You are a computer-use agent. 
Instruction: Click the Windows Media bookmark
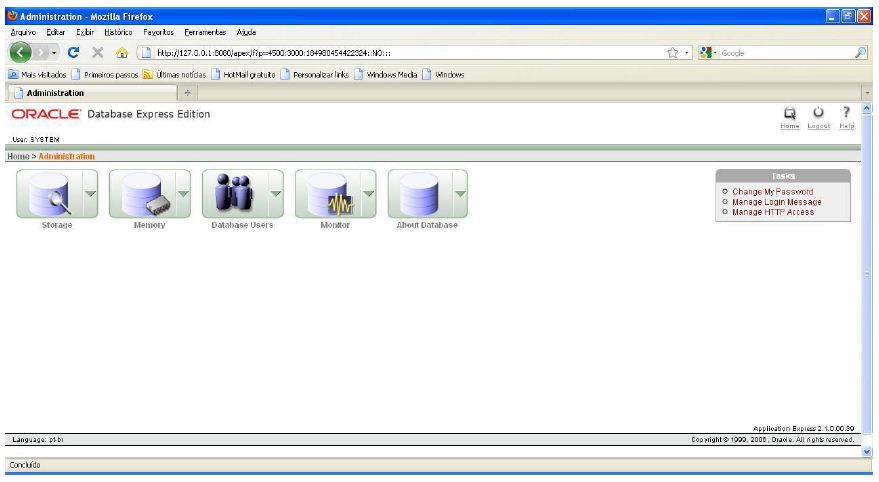pyautogui.click(x=386, y=75)
